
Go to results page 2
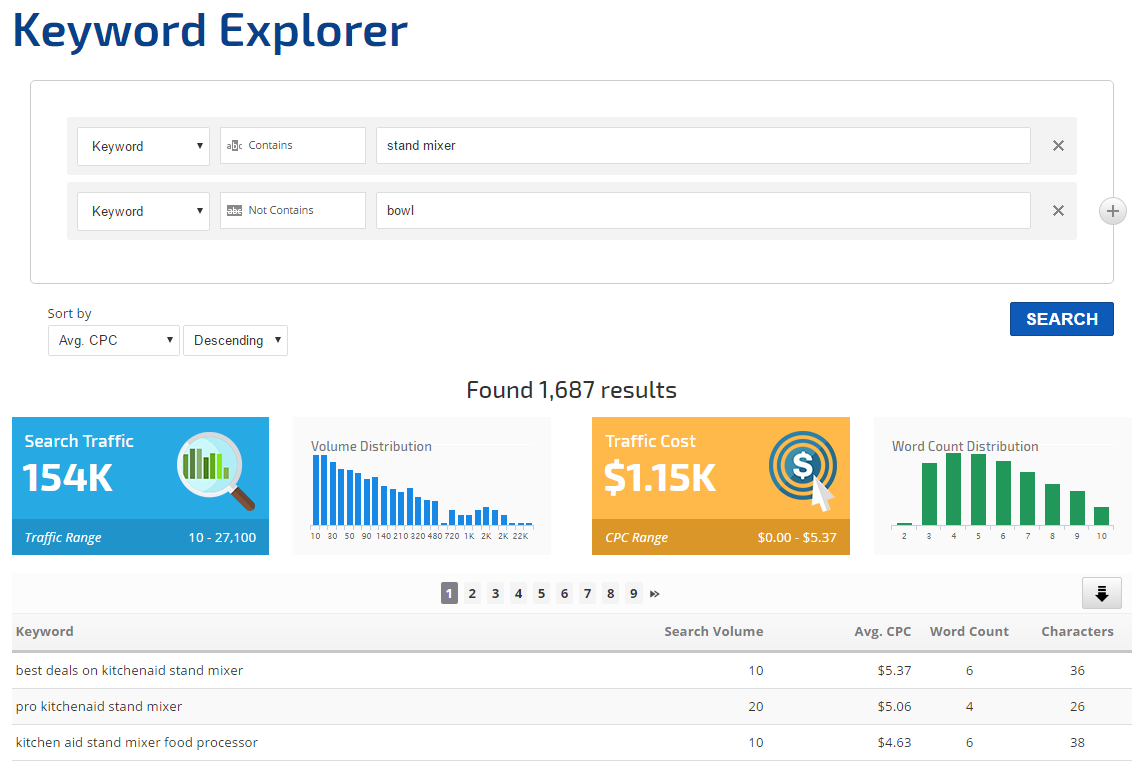[x=472, y=594]
